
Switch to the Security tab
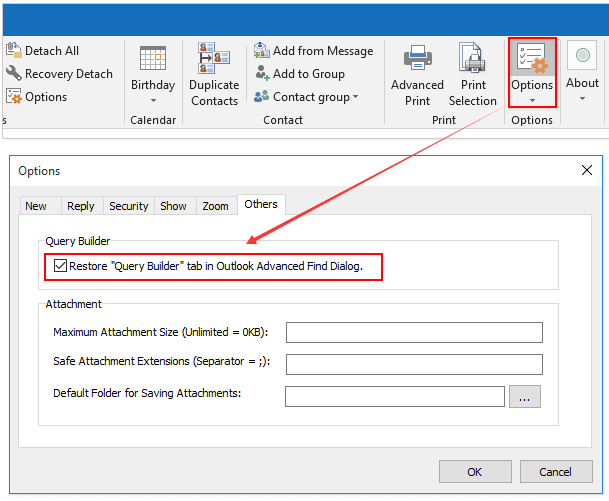pyautogui.click(x=128, y=206)
